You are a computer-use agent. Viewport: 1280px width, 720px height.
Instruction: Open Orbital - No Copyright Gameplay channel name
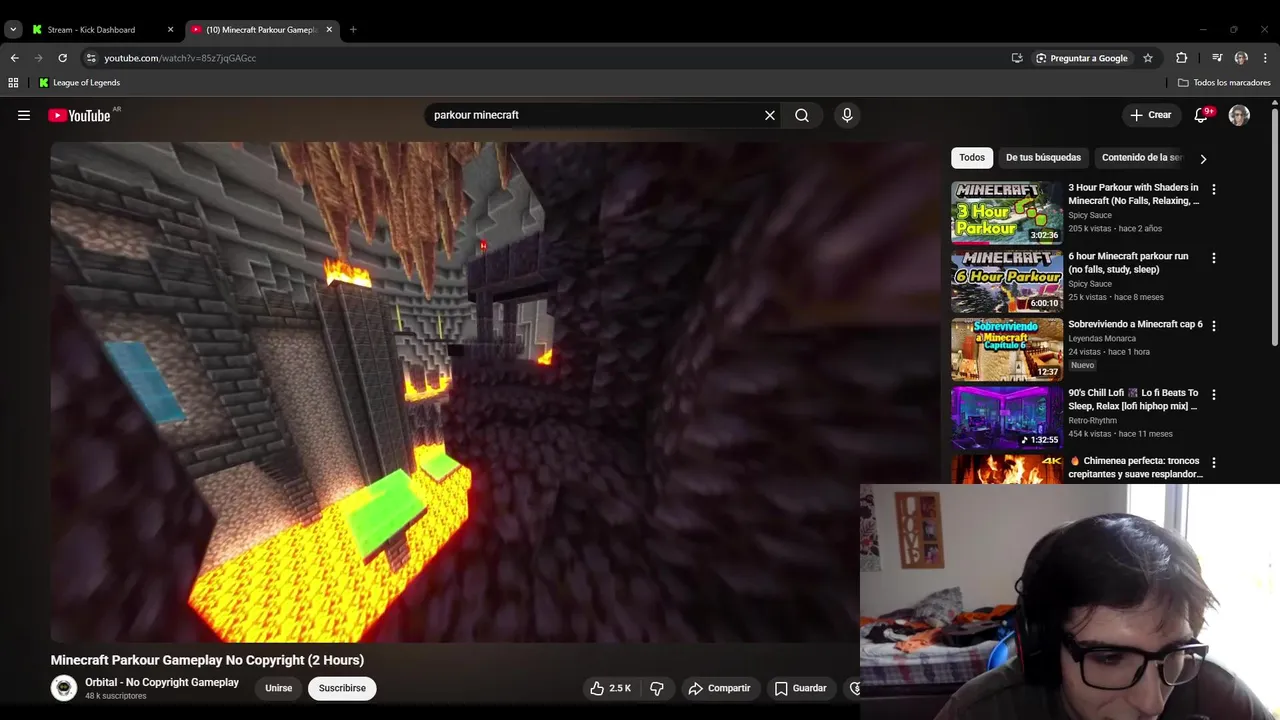162,682
